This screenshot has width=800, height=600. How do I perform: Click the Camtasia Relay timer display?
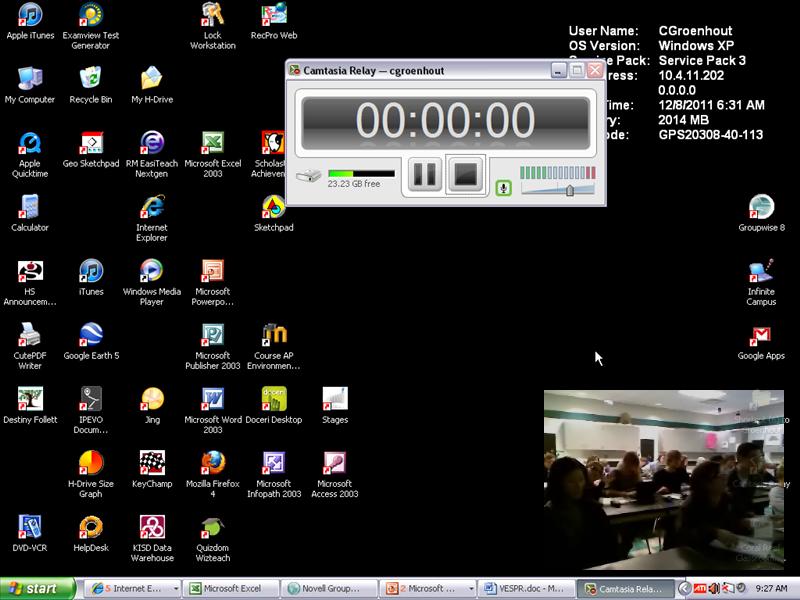(x=445, y=121)
